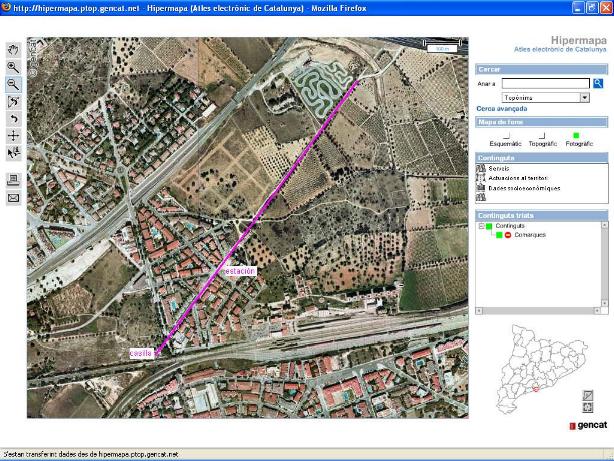Select the Esquemàtic background map option
The height and width of the screenshot is (461, 614).
[x=506, y=135]
